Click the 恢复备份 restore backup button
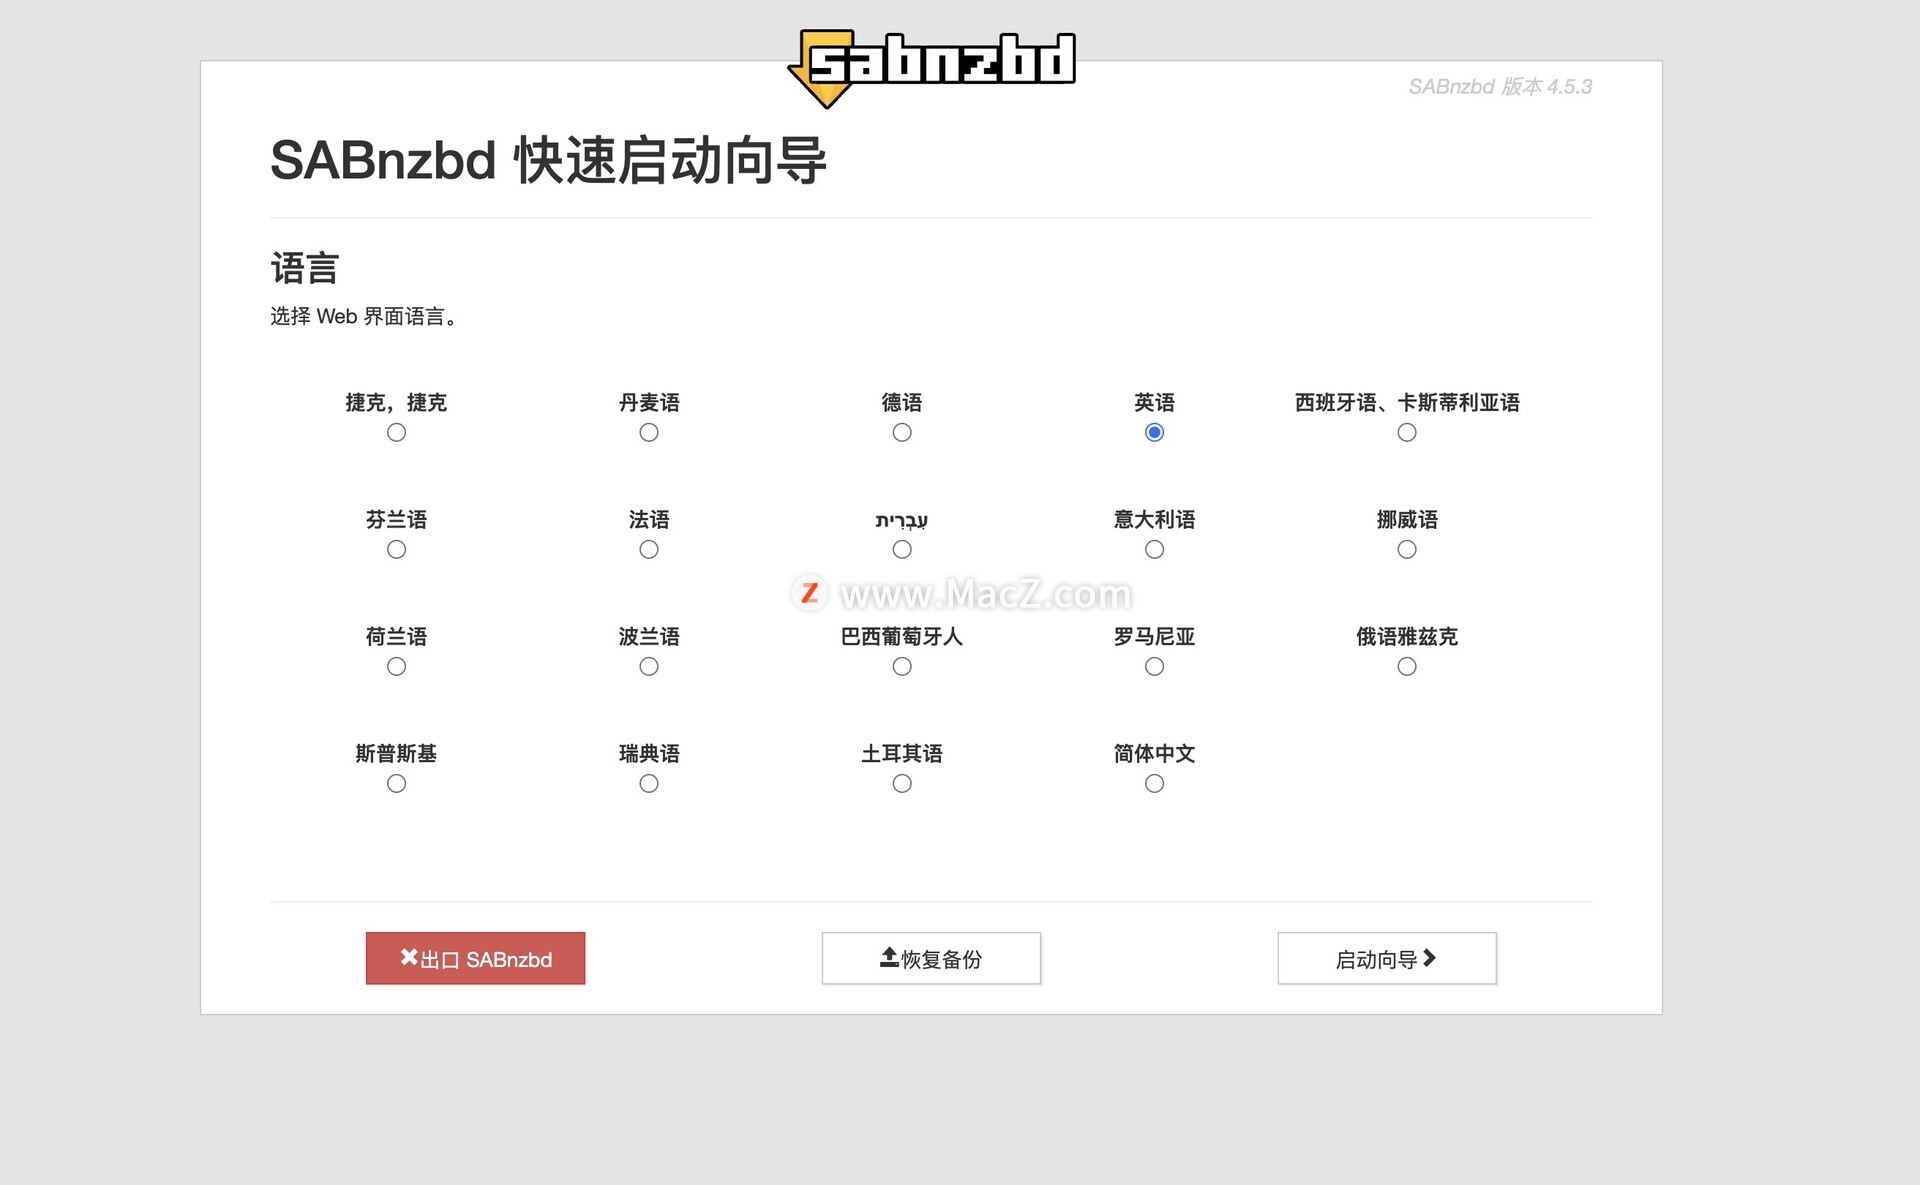The width and height of the screenshot is (1920, 1185). point(931,959)
